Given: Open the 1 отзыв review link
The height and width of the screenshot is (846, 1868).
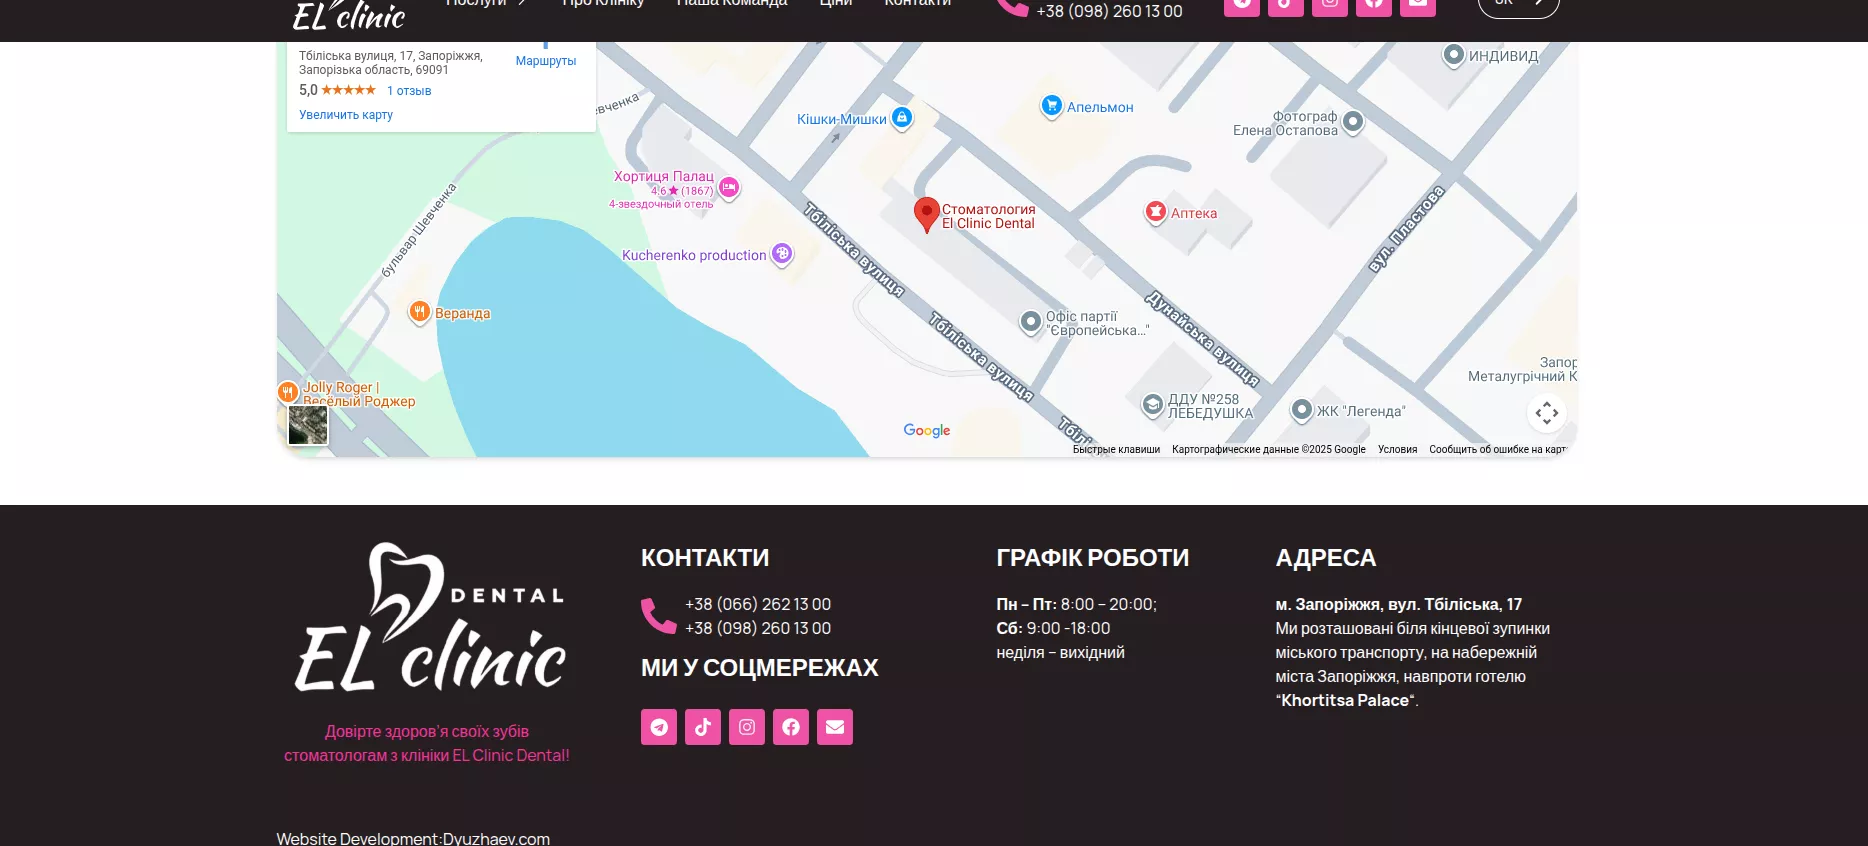Looking at the screenshot, I should coord(409,91).
